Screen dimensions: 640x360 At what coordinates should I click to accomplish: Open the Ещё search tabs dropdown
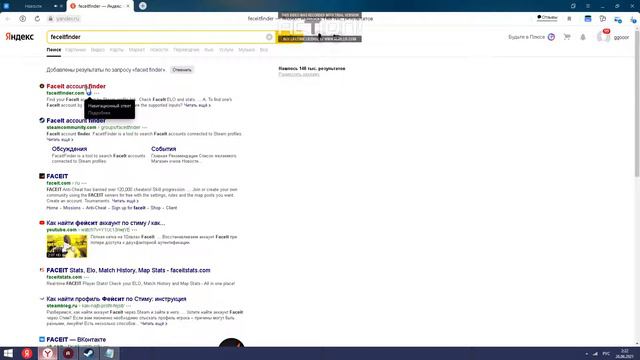click(264, 50)
